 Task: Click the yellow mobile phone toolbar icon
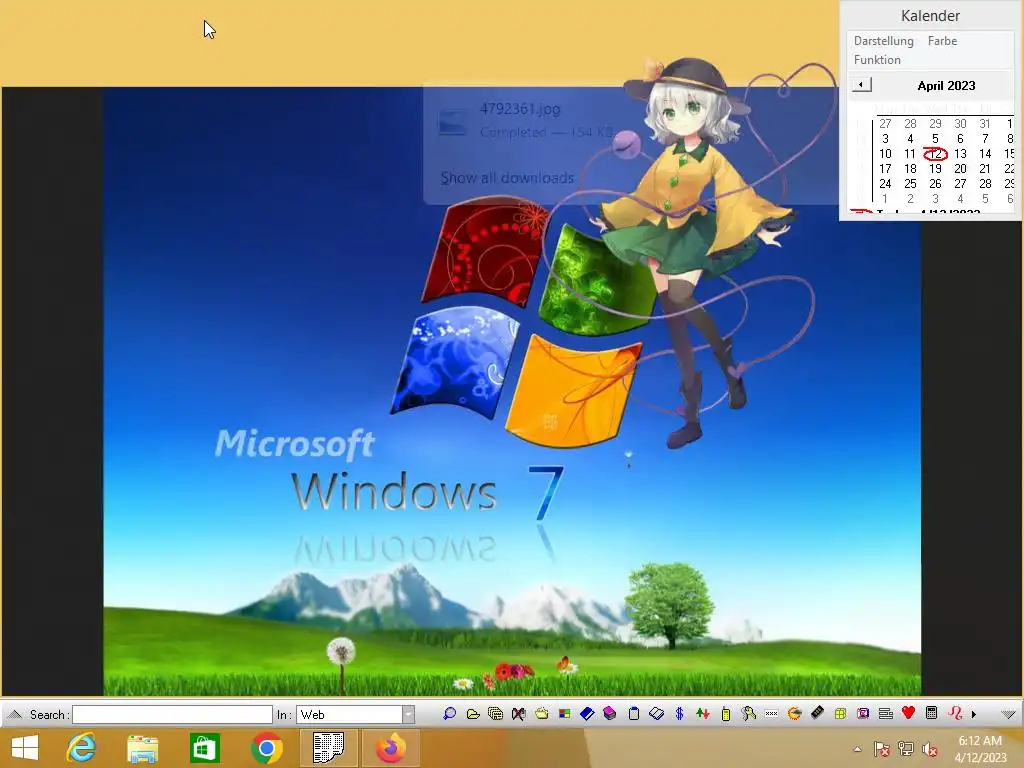(x=726, y=714)
